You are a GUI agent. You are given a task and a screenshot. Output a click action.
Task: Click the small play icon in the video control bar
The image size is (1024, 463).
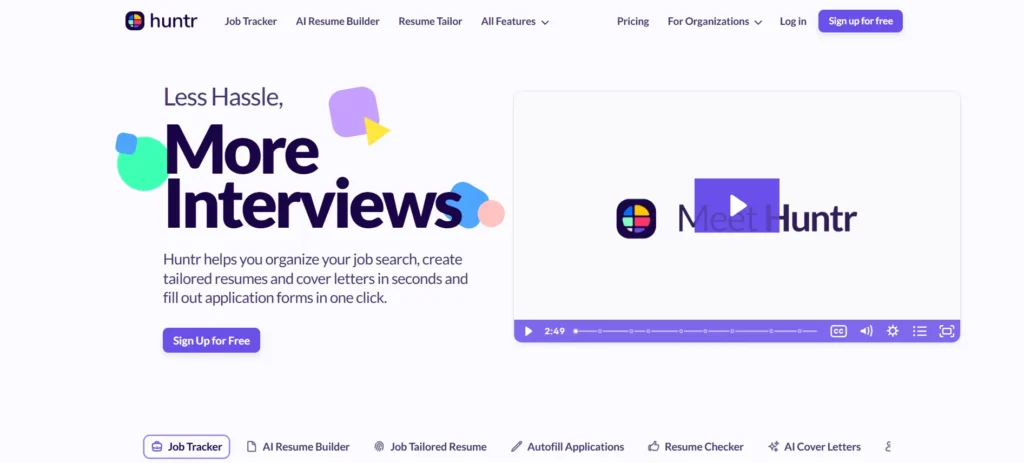[x=528, y=331]
